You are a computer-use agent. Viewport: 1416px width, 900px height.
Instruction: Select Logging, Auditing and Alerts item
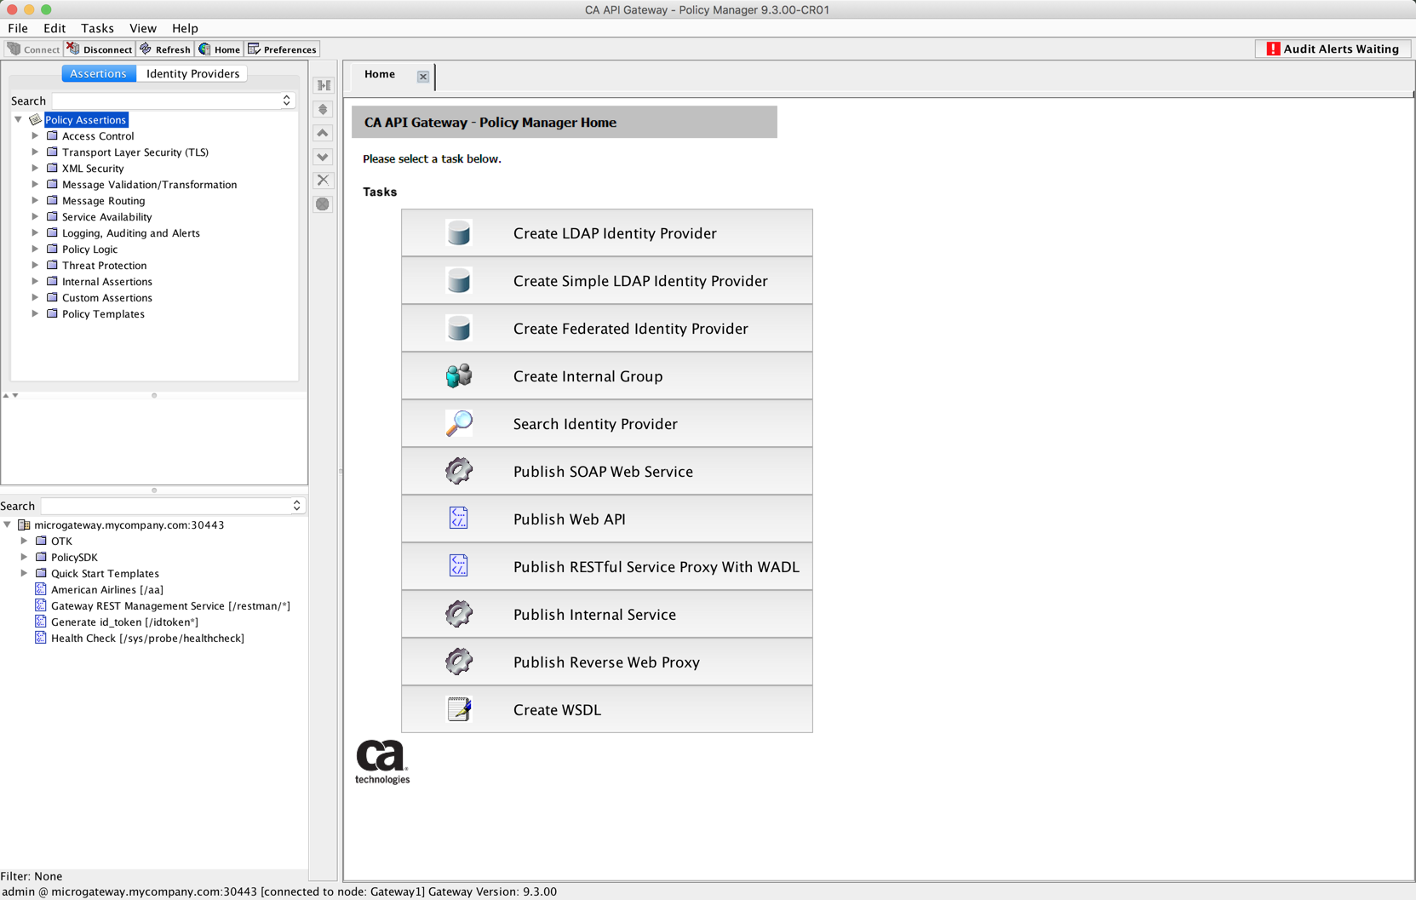(x=131, y=233)
